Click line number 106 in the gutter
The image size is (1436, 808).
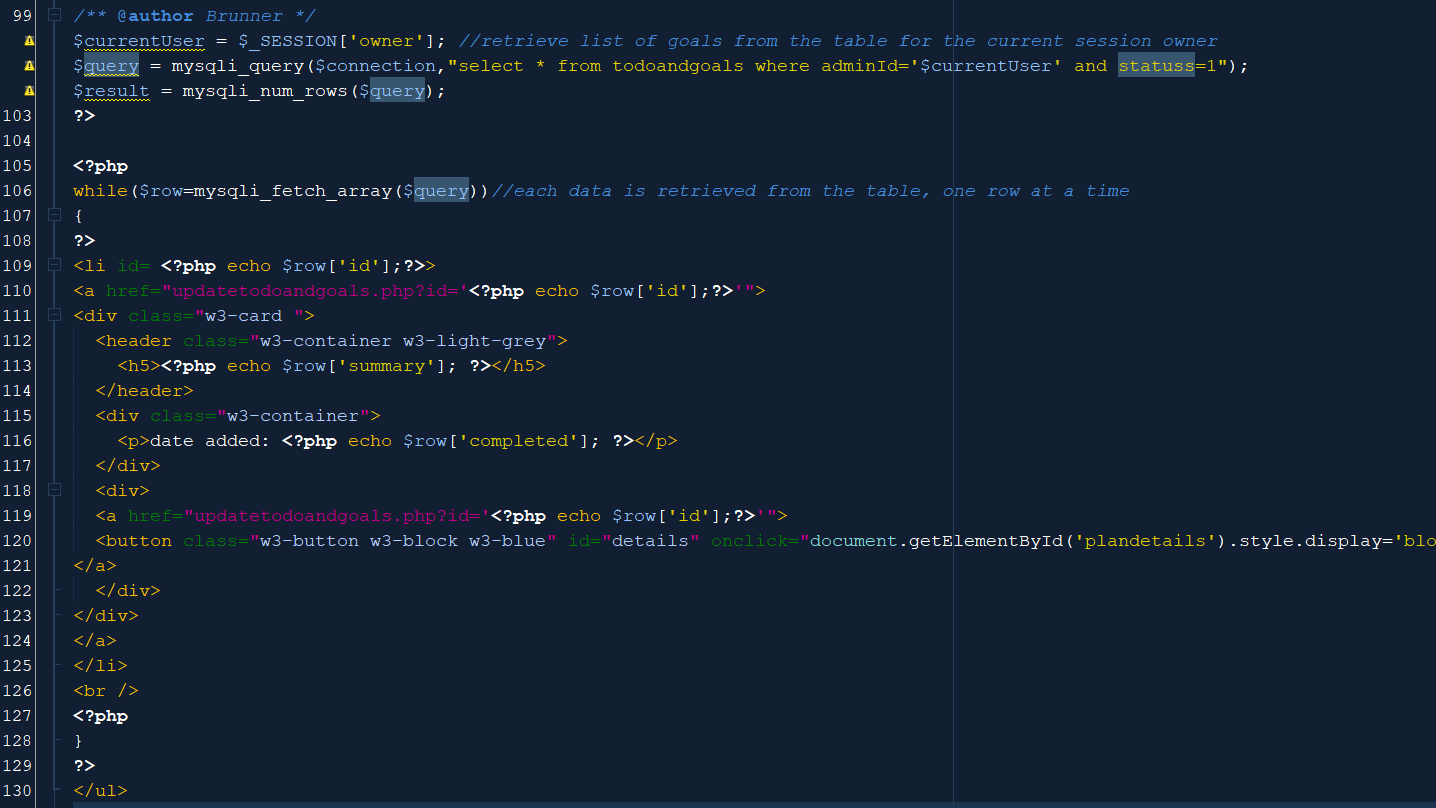(x=18, y=191)
